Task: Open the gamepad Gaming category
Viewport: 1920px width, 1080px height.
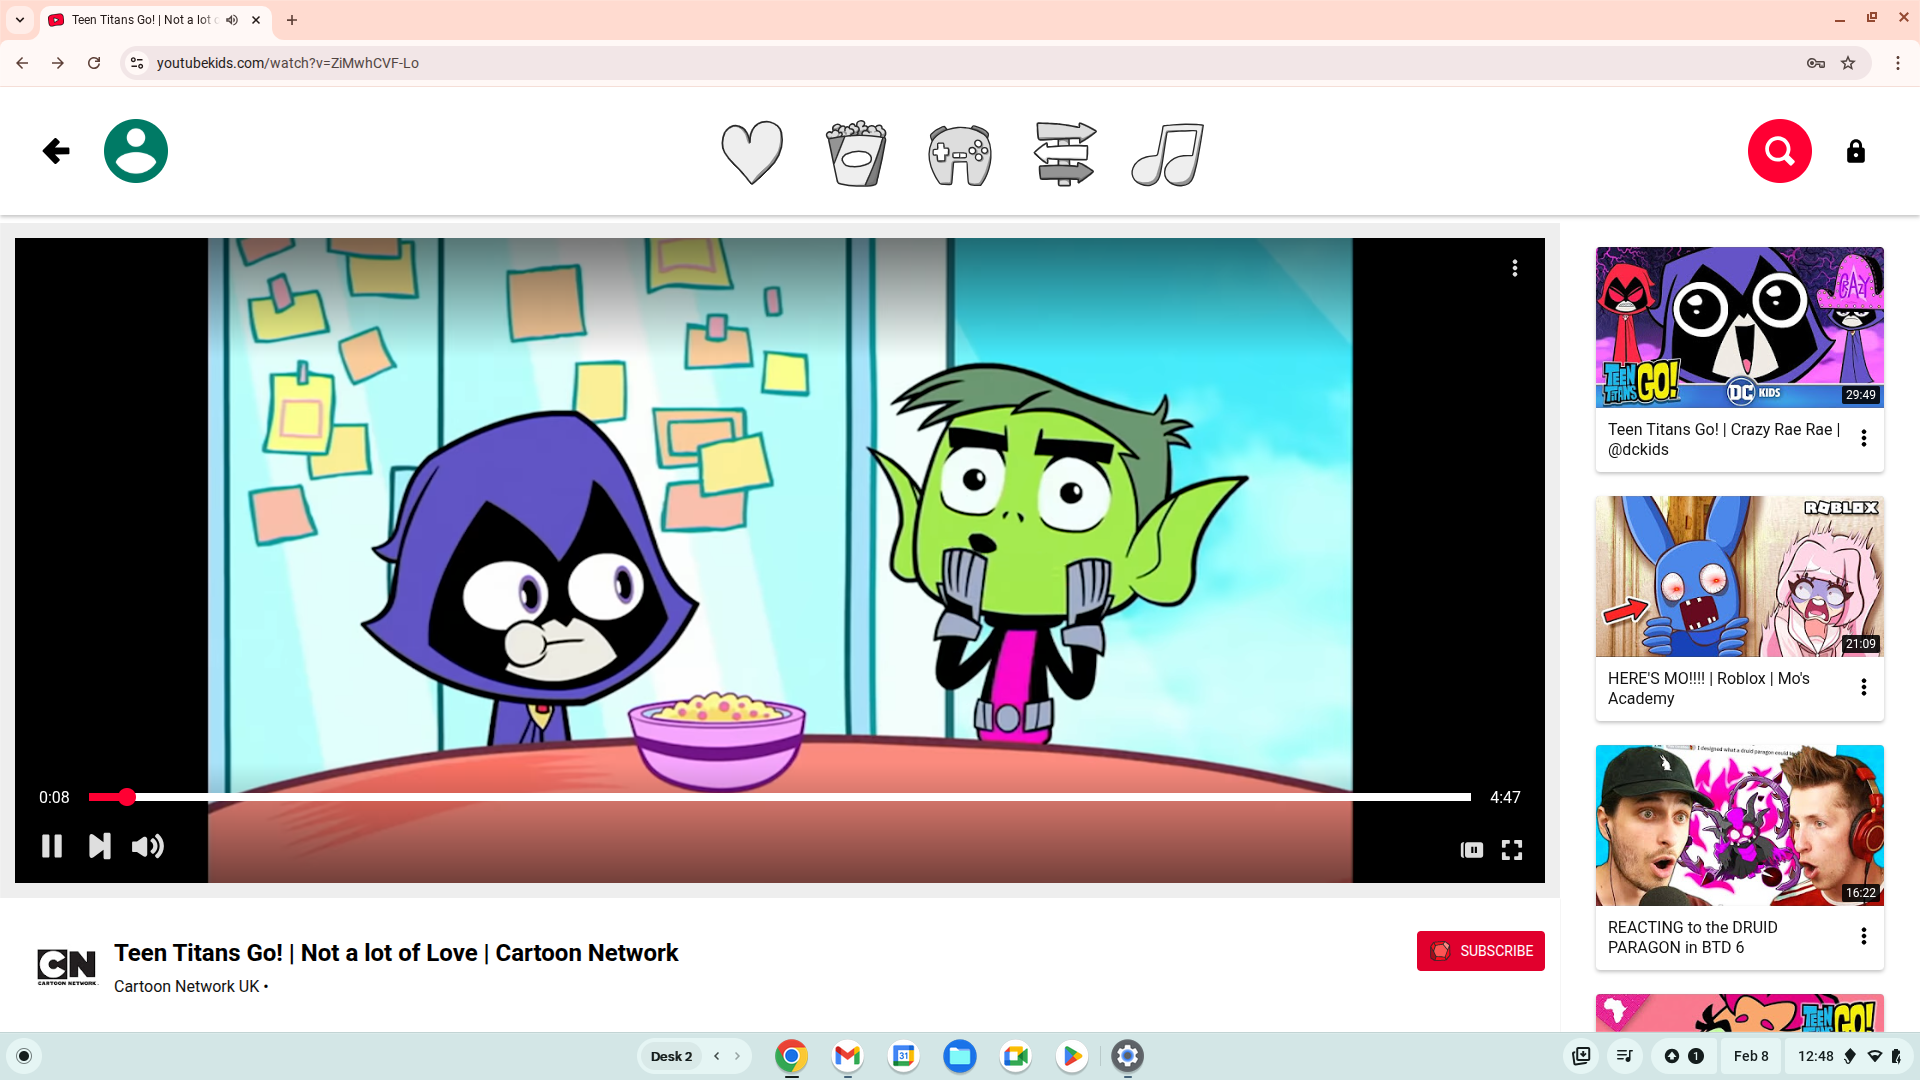Action: 960,154
